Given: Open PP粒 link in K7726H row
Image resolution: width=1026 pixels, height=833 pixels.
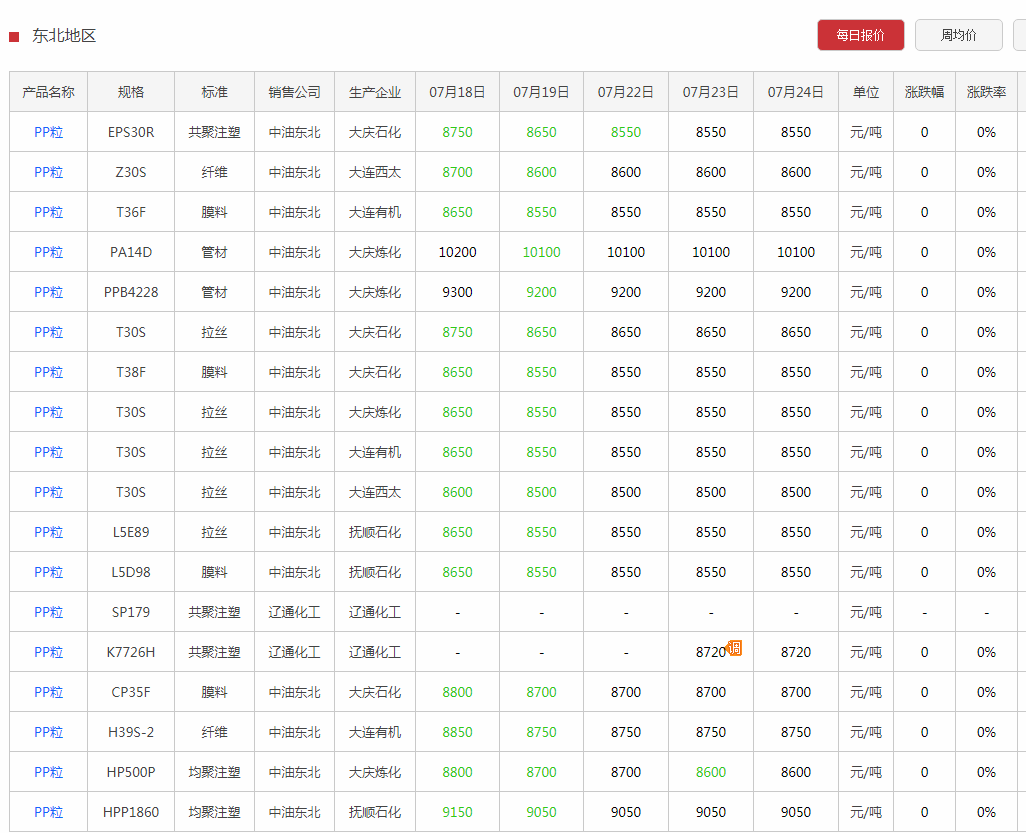Looking at the screenshot, I should click(48, 652).
